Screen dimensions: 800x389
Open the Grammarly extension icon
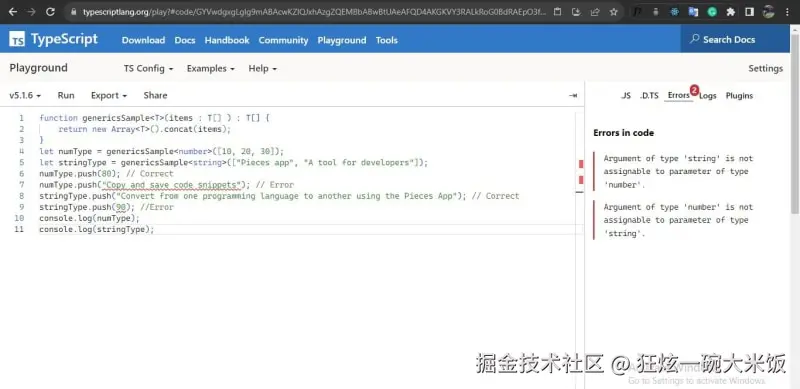click(712, 12)
